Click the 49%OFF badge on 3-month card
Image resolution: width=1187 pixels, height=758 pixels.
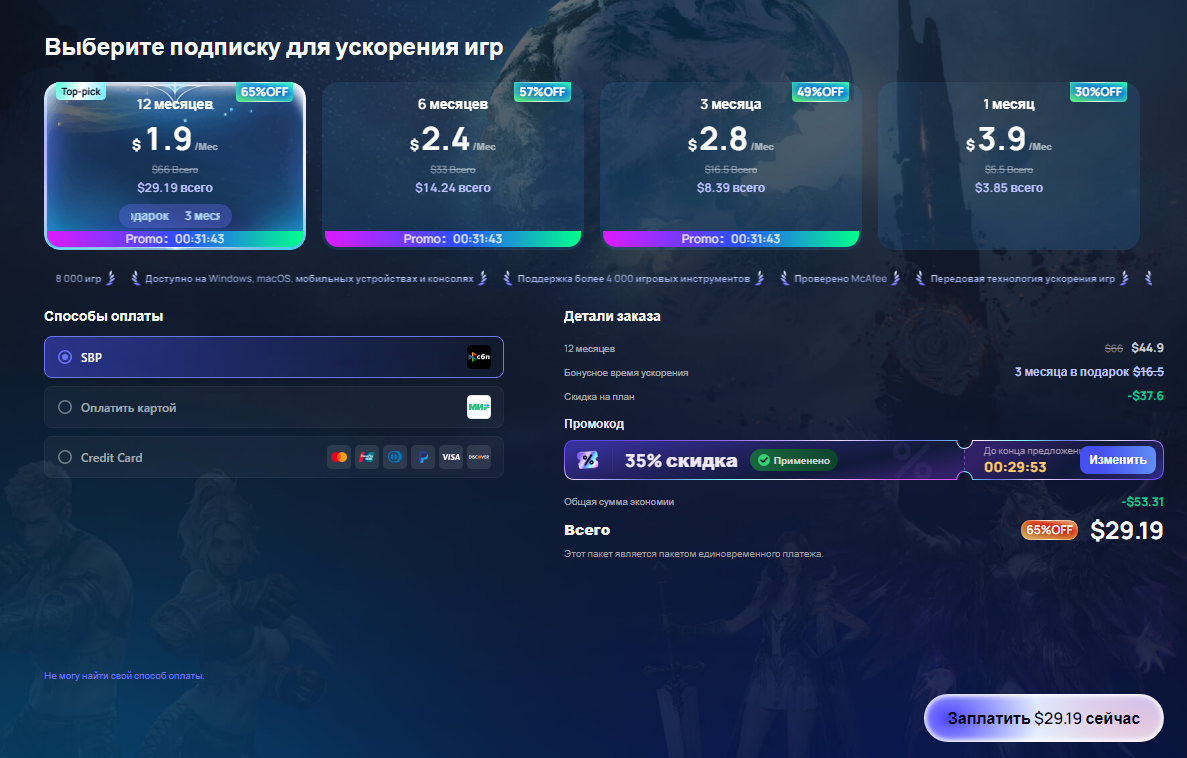coord(821,92)
